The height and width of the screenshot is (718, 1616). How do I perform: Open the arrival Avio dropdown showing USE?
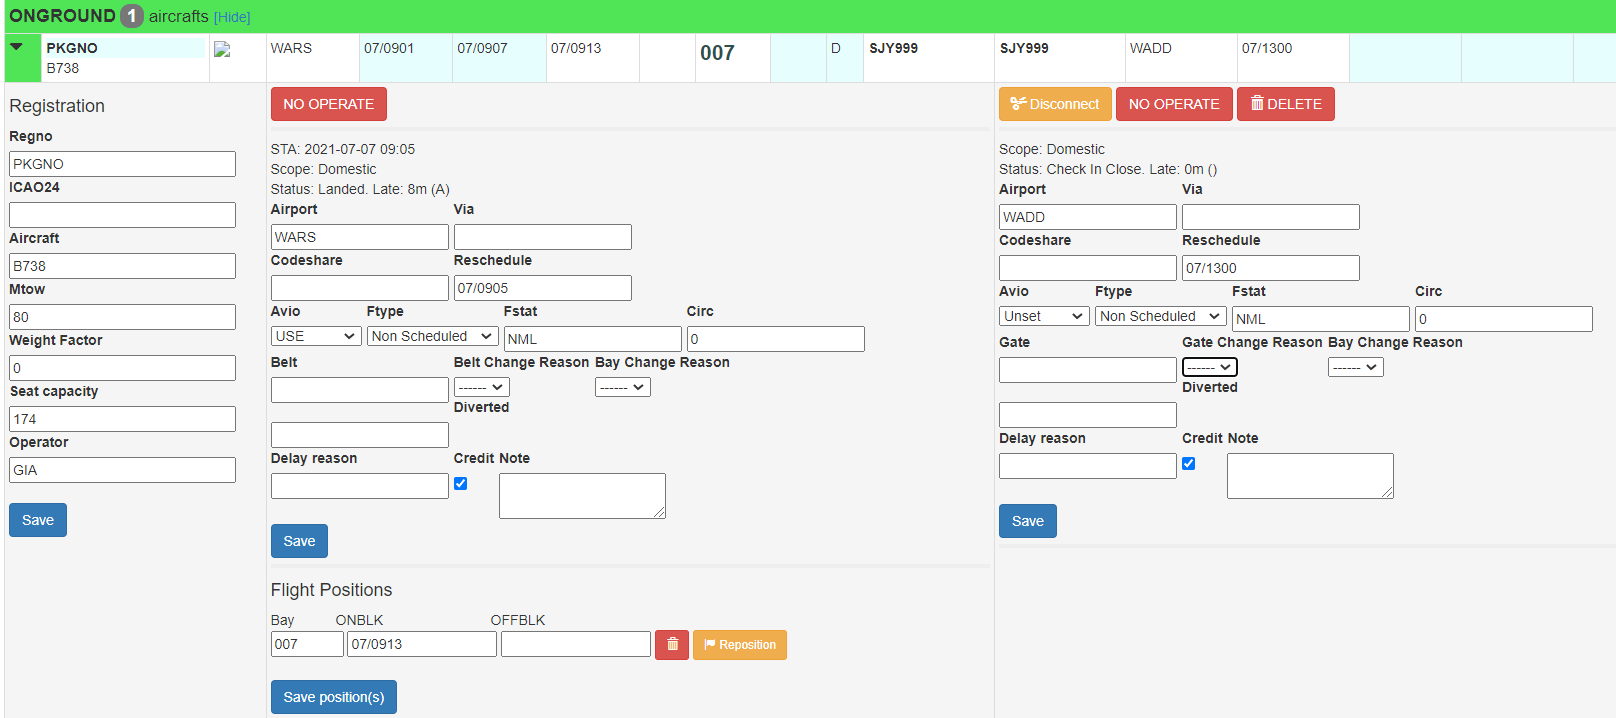[316, 337]
